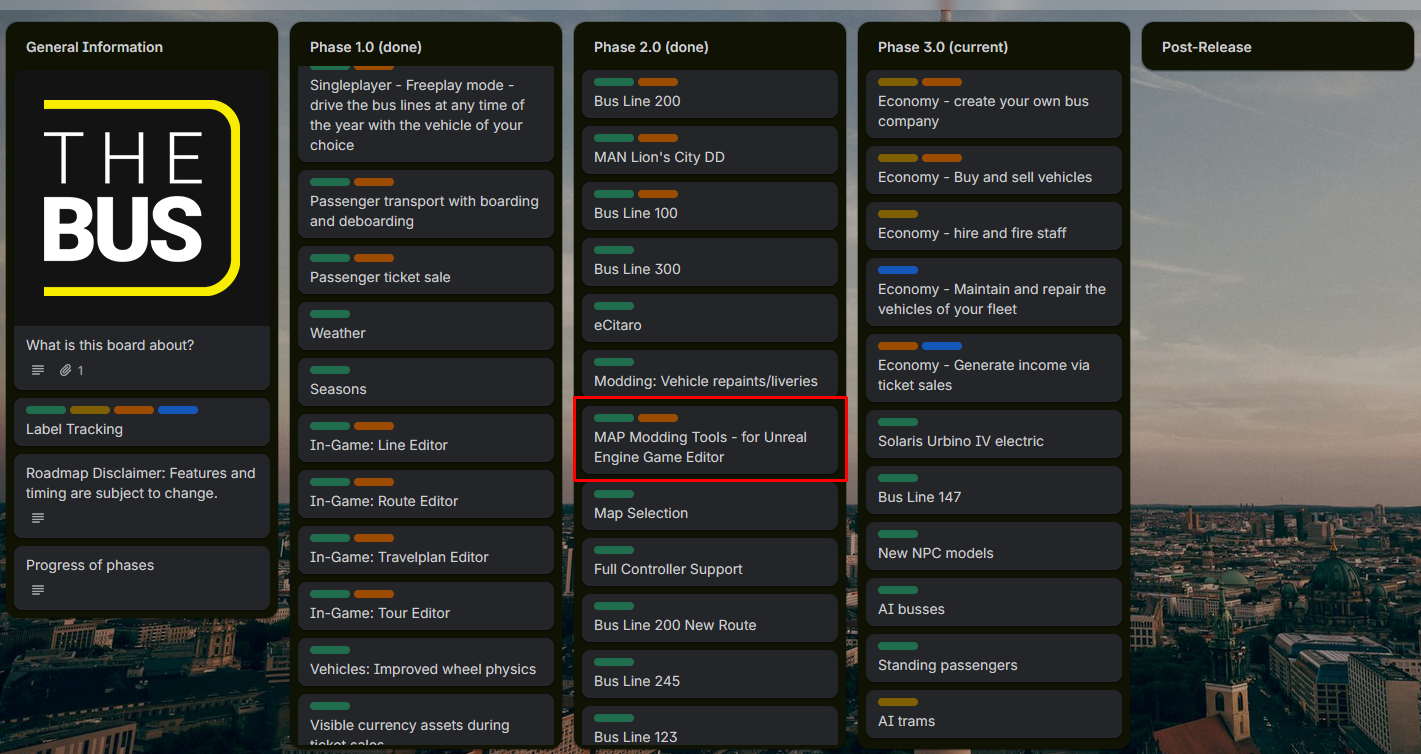
Task: Open 'Economy - Maintain and repair' card
Action: pos(994,292)
